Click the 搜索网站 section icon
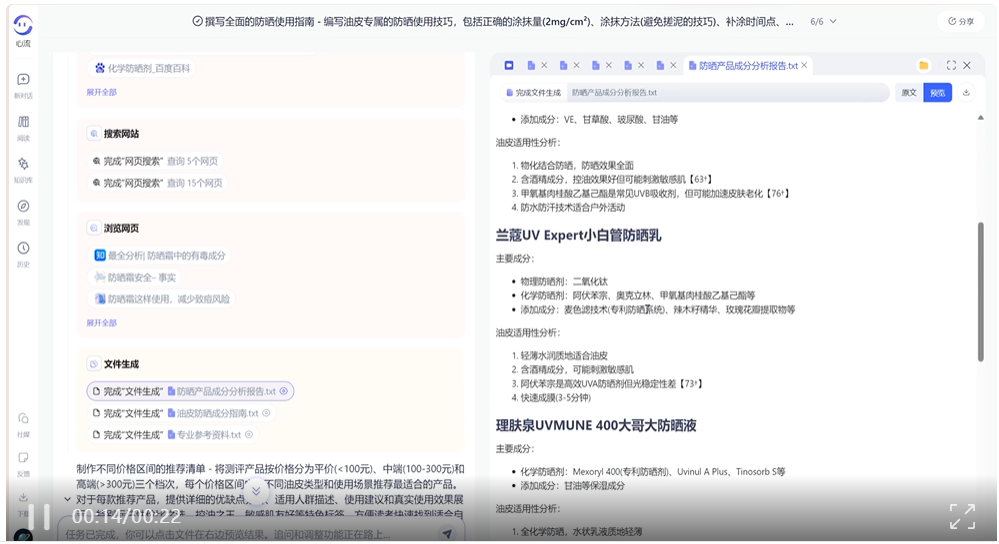The height and width of the screenshot is (544, 999). click(x=94, y=134)
